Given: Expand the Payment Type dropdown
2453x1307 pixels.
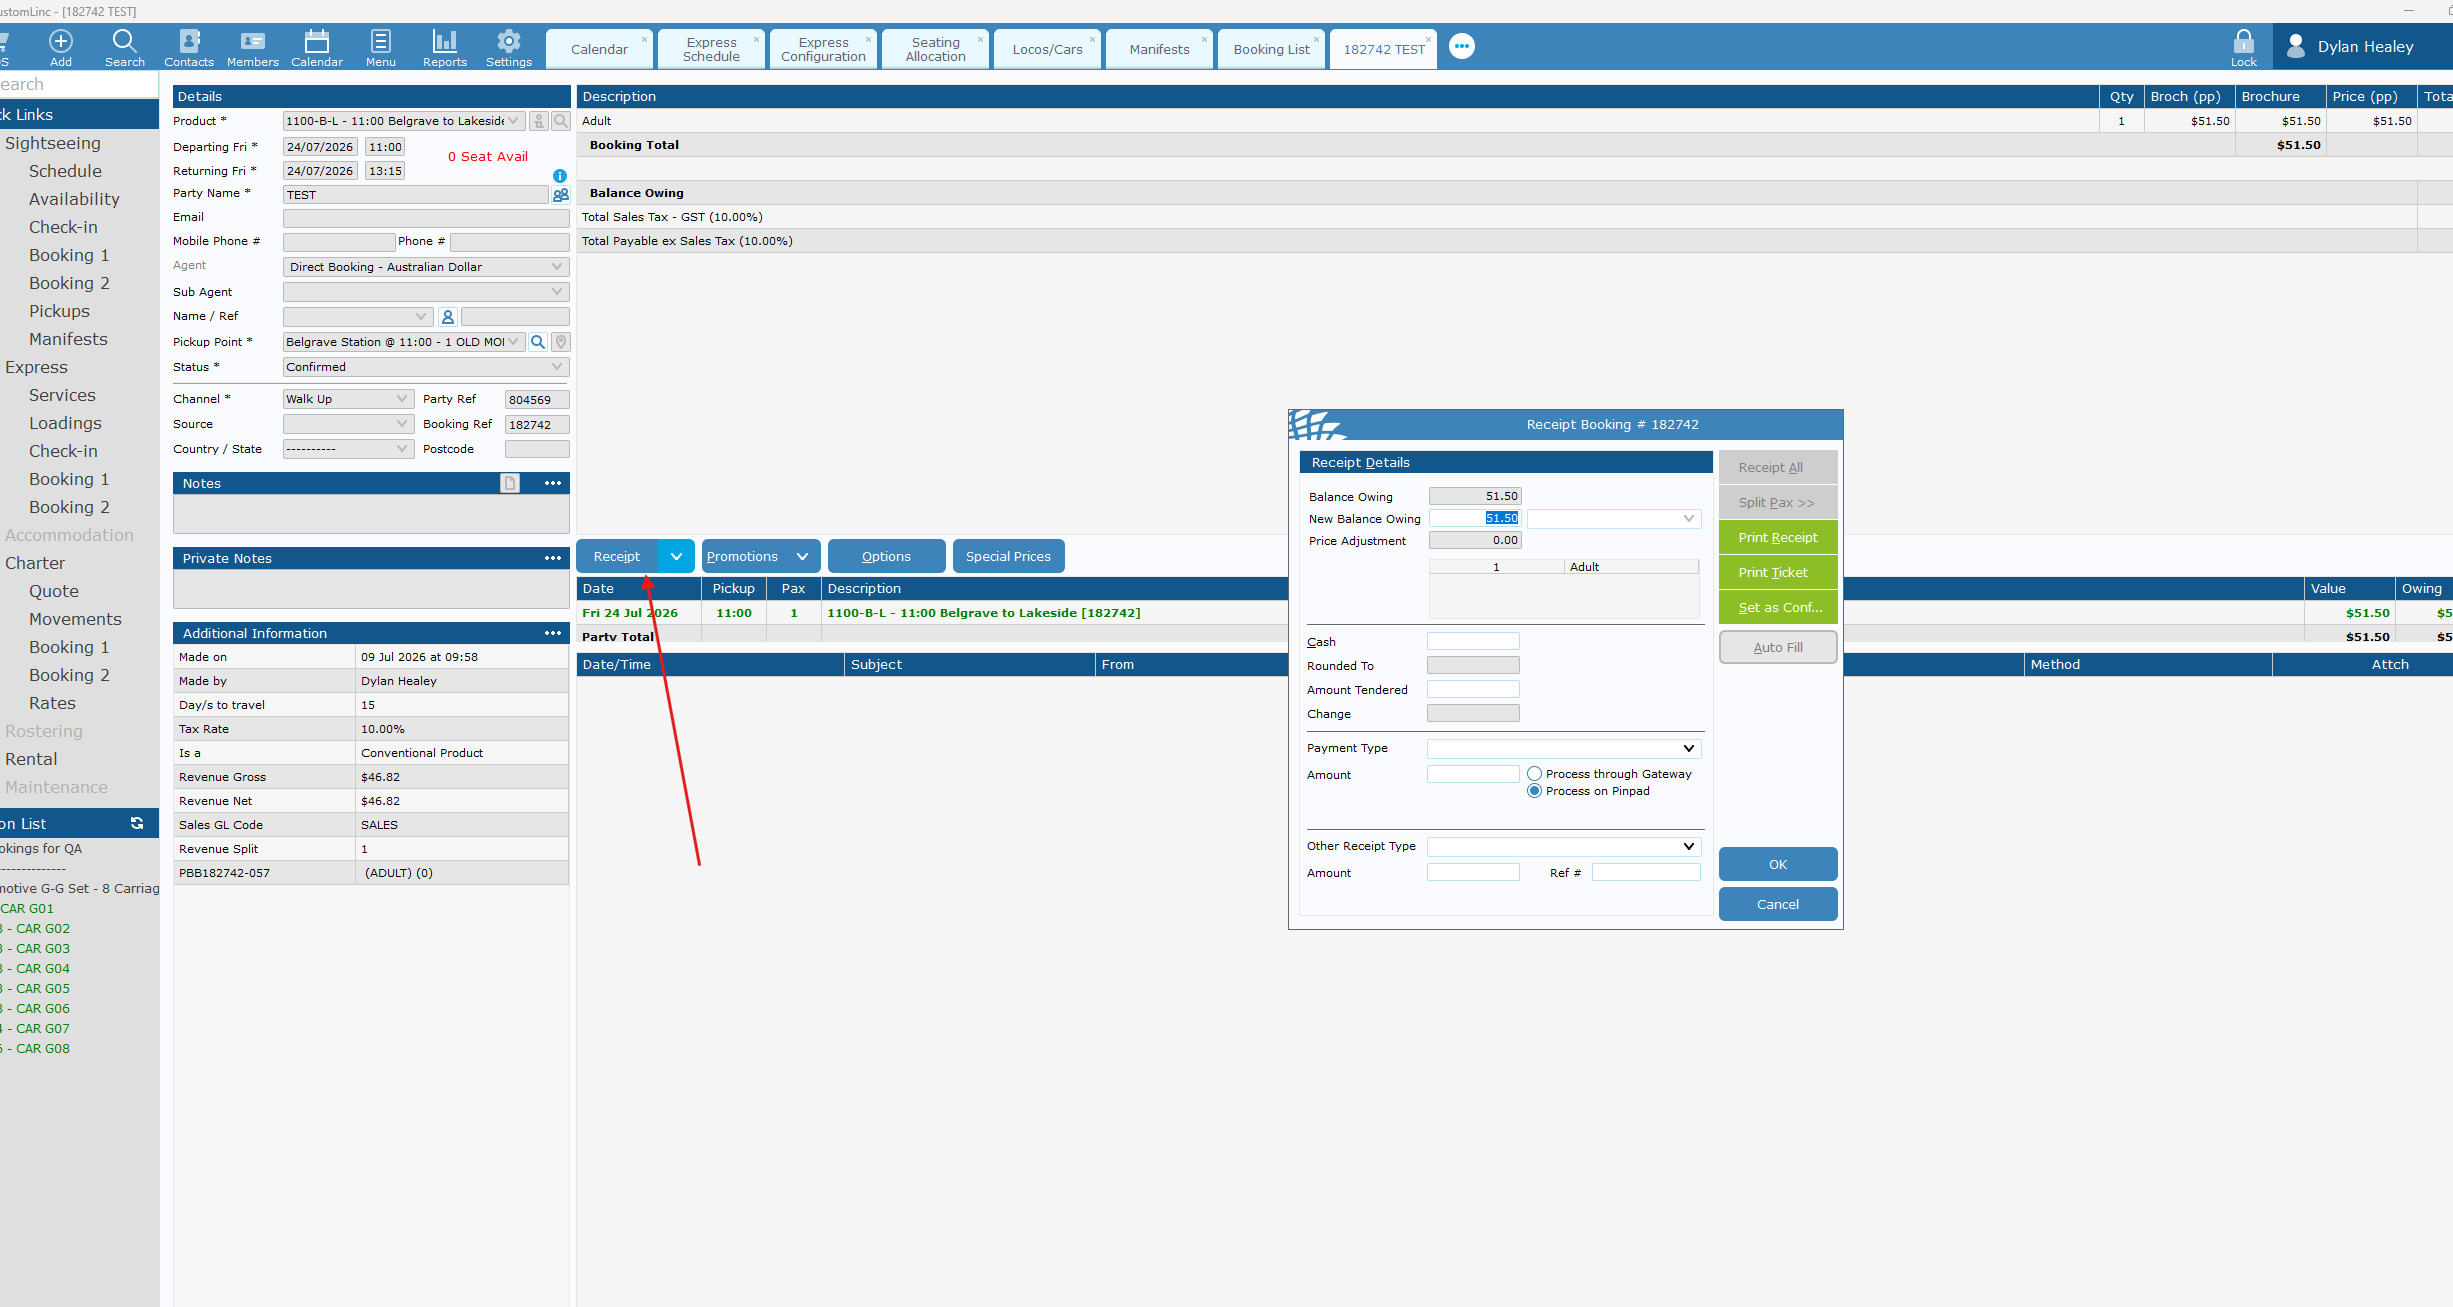Looking at the screenshot, I should tap(1564, 748).
